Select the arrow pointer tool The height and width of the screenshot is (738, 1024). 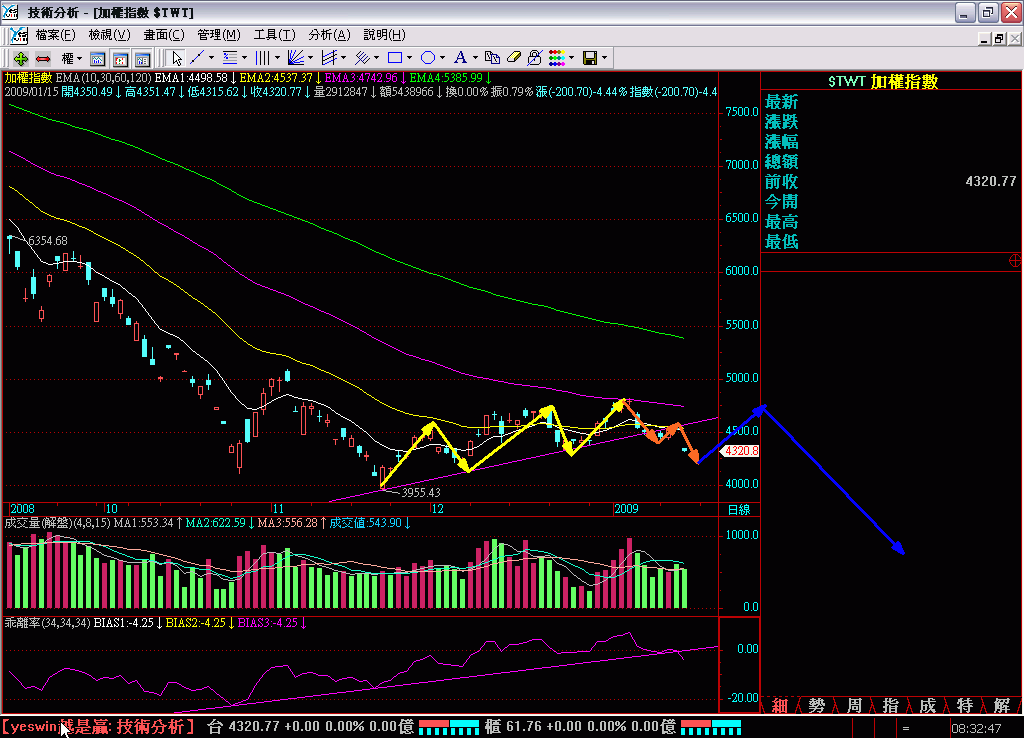coord(176,58)
